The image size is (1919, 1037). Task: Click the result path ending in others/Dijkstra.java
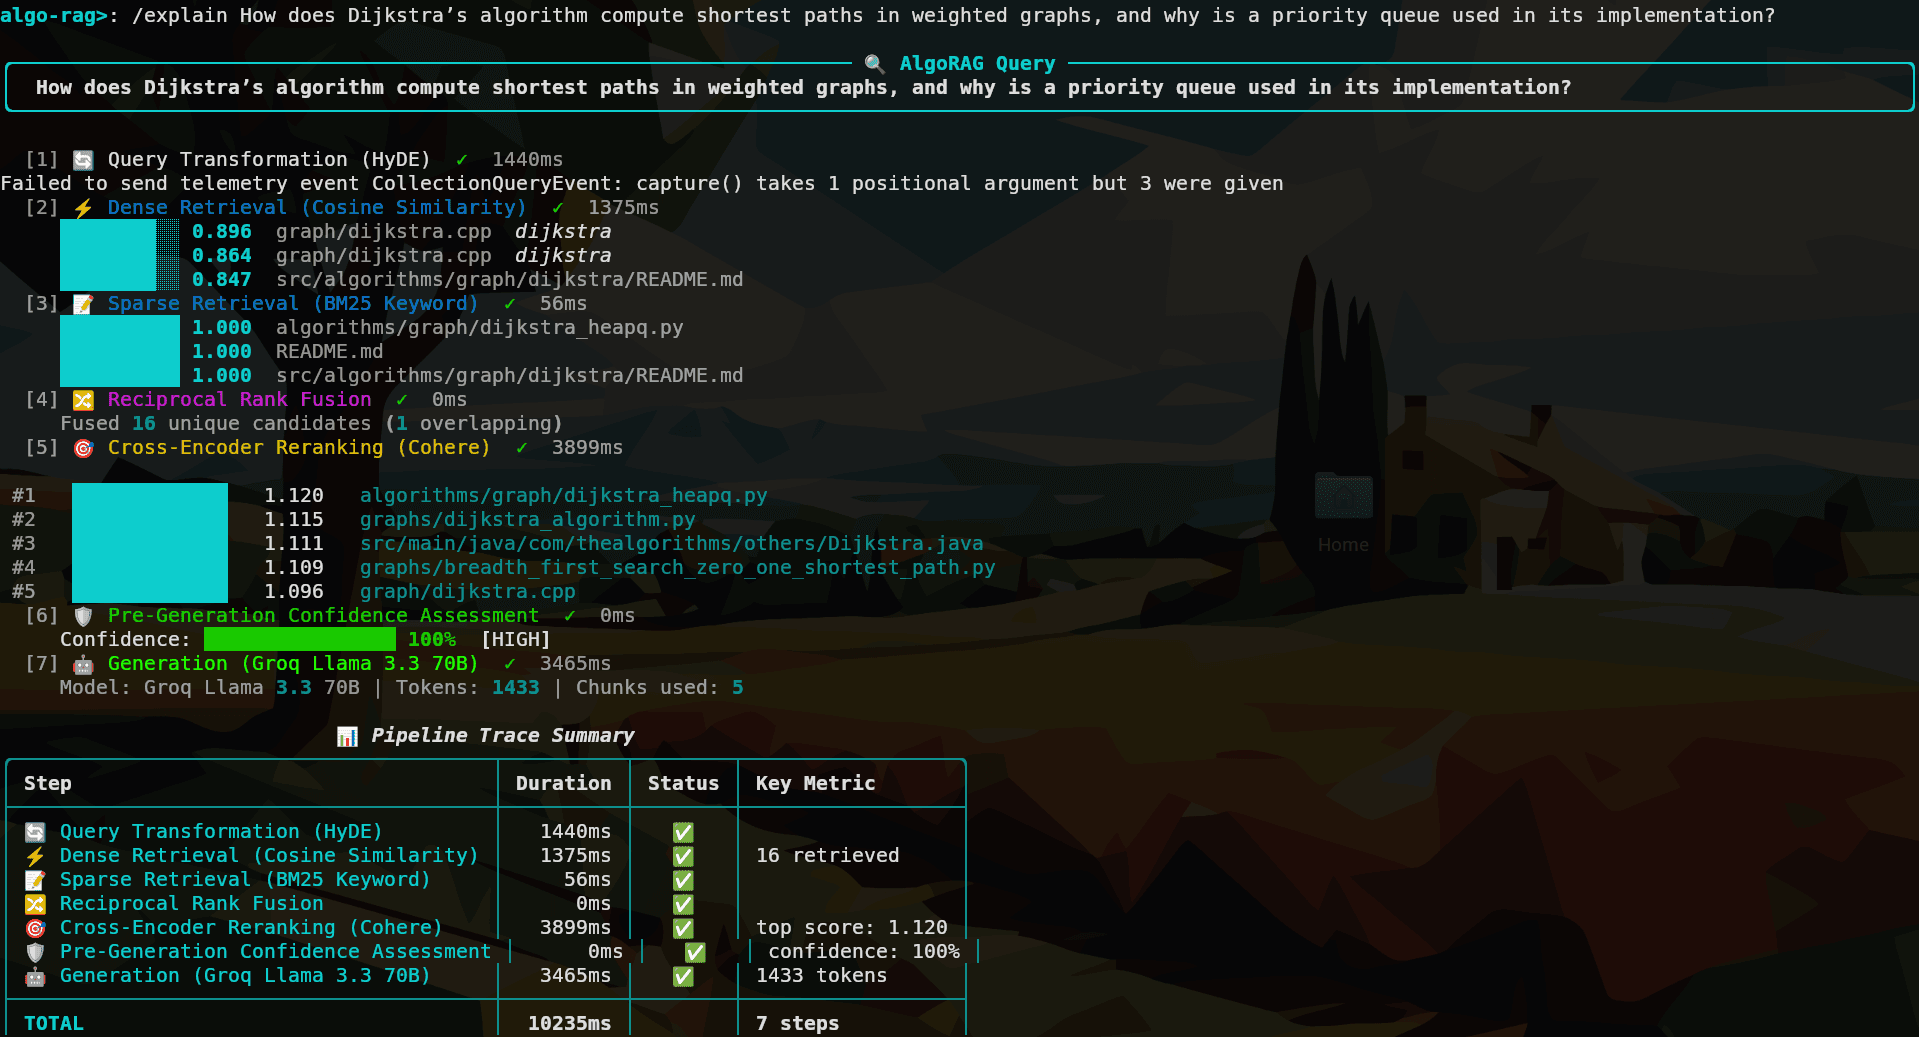point(671,544)
